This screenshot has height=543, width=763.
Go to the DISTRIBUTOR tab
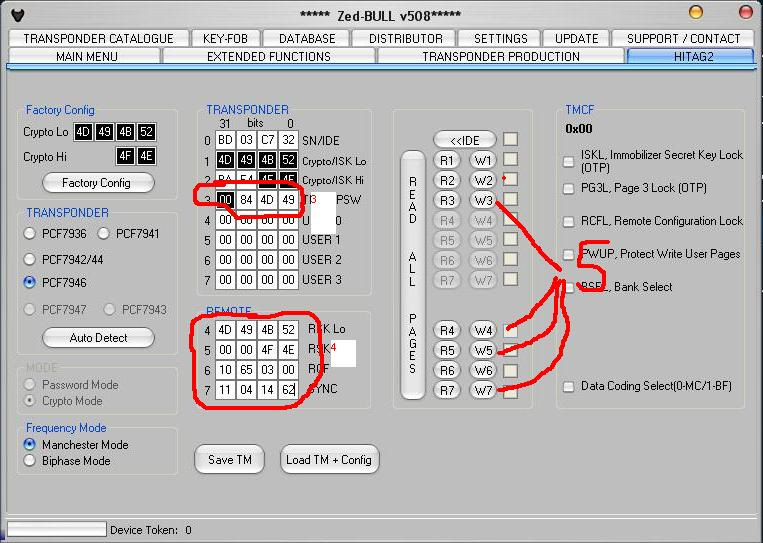pos(405,38)
